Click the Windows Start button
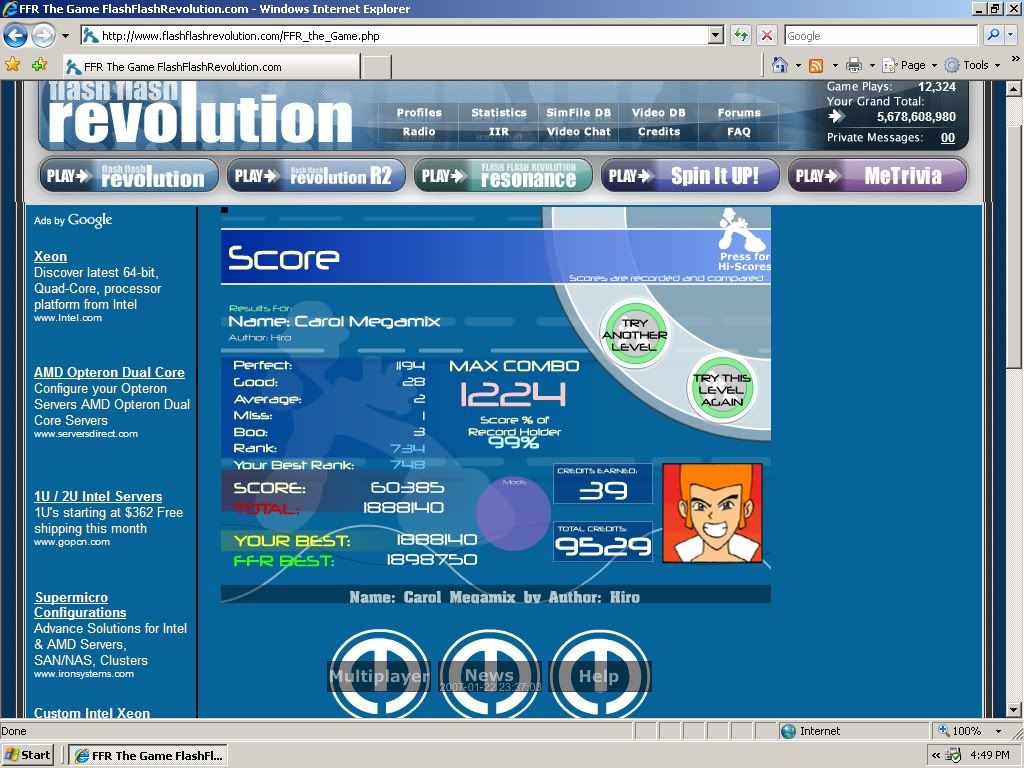Image resolution: width=1024 pixels, height=768 pixels. (29, 755)
